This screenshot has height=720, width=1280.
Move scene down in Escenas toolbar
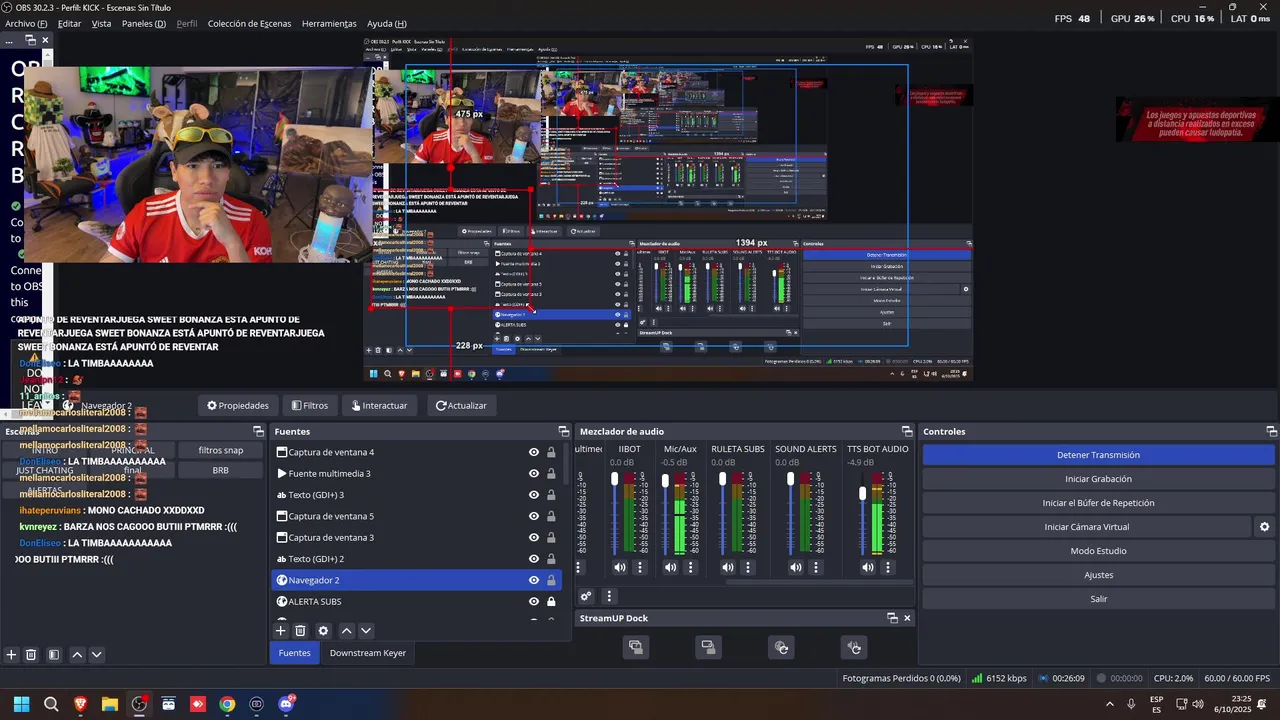point(97,655)
